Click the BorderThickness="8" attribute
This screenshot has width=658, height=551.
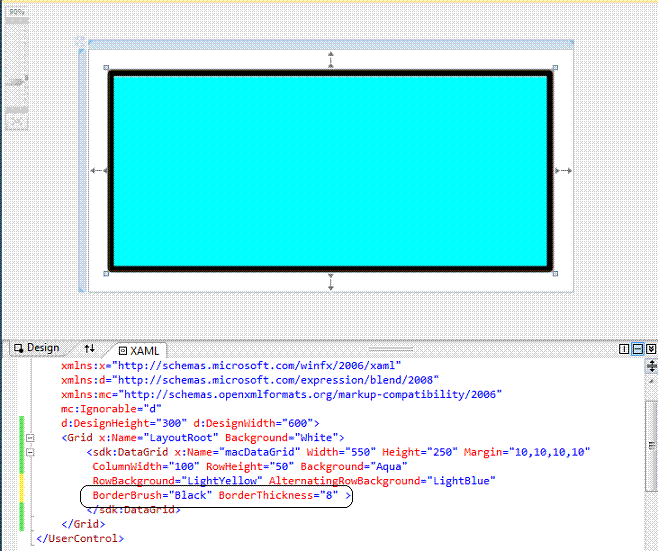278,495
